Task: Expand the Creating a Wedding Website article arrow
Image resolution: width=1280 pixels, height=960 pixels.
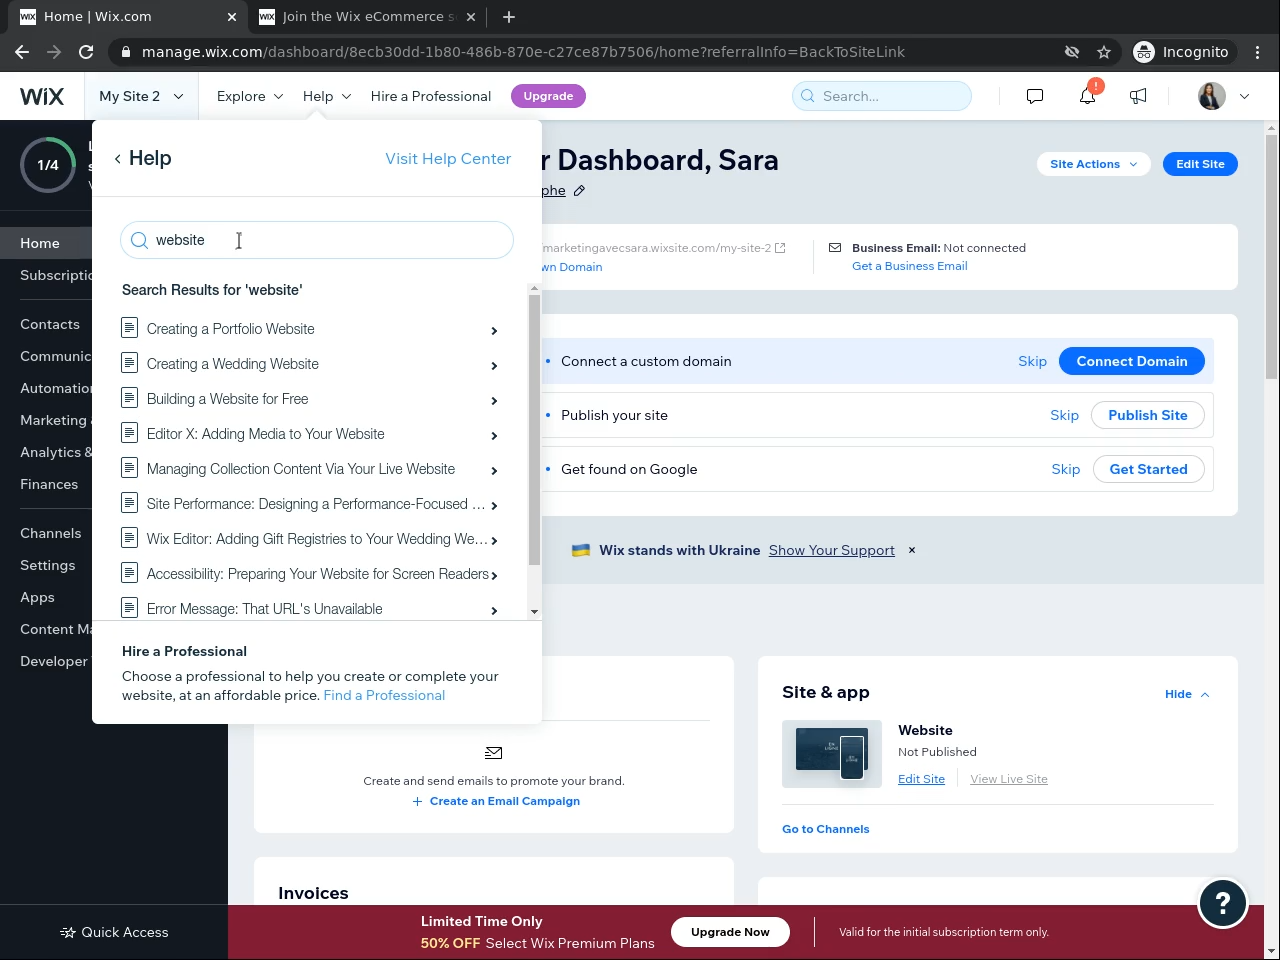Action: 494,366
